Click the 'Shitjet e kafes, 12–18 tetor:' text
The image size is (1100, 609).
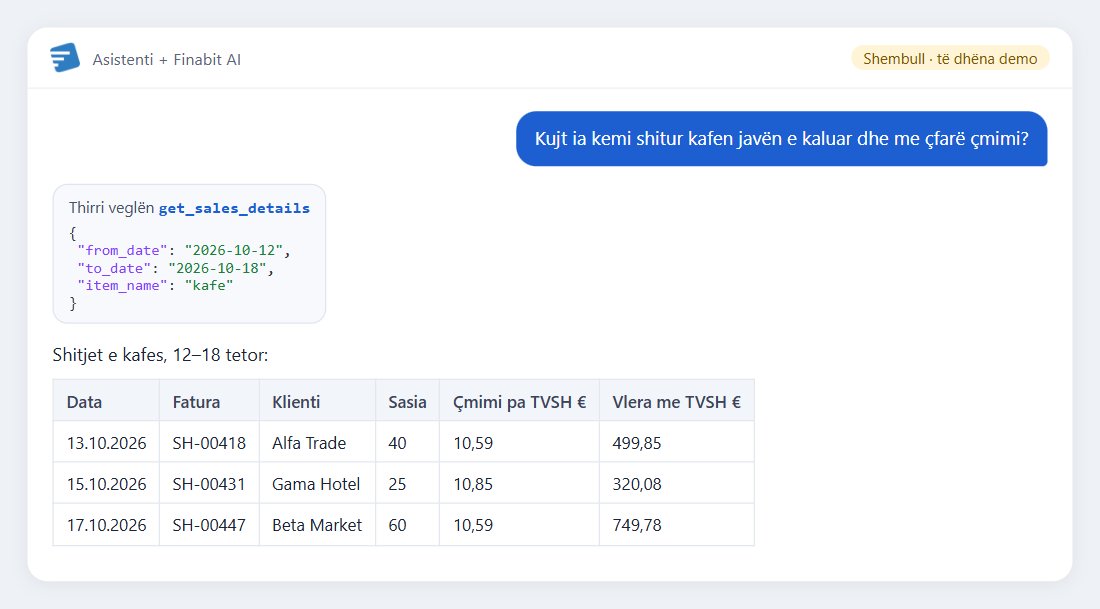point(160,355)
